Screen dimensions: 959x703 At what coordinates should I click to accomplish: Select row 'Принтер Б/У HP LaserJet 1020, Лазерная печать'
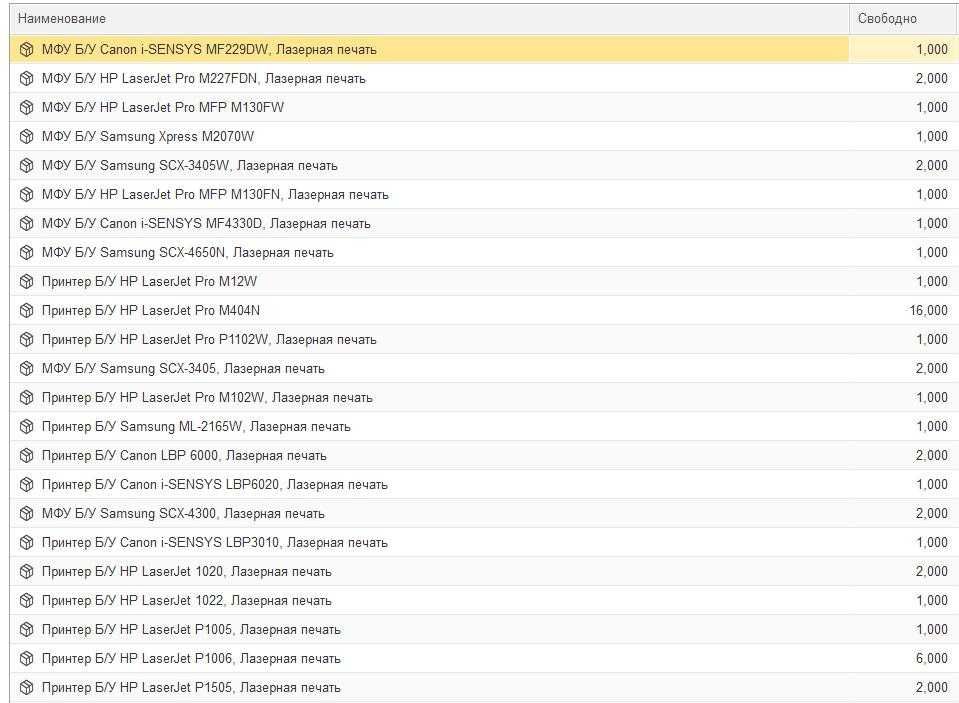pyautogui.click(x=484, y=571)
